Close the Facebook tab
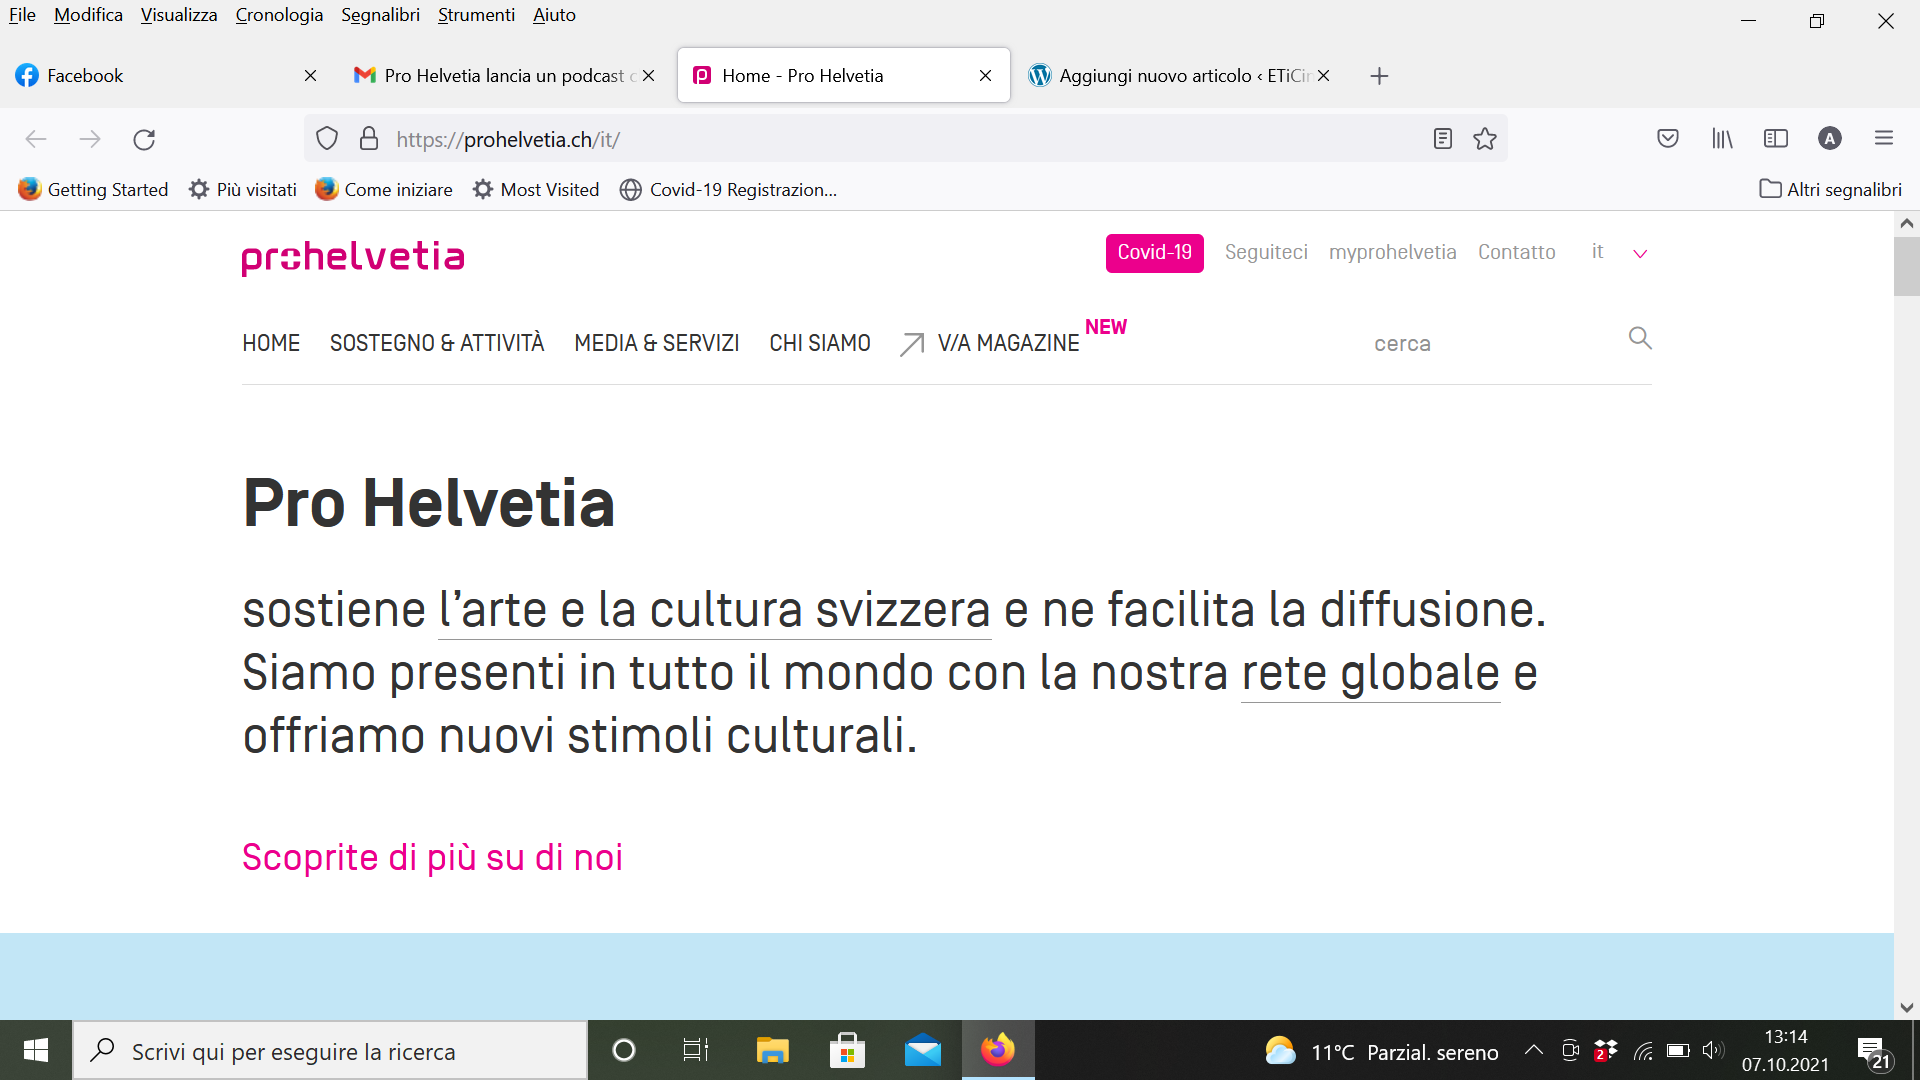This screenshot has height=1080, width=1920. [310, 76]
